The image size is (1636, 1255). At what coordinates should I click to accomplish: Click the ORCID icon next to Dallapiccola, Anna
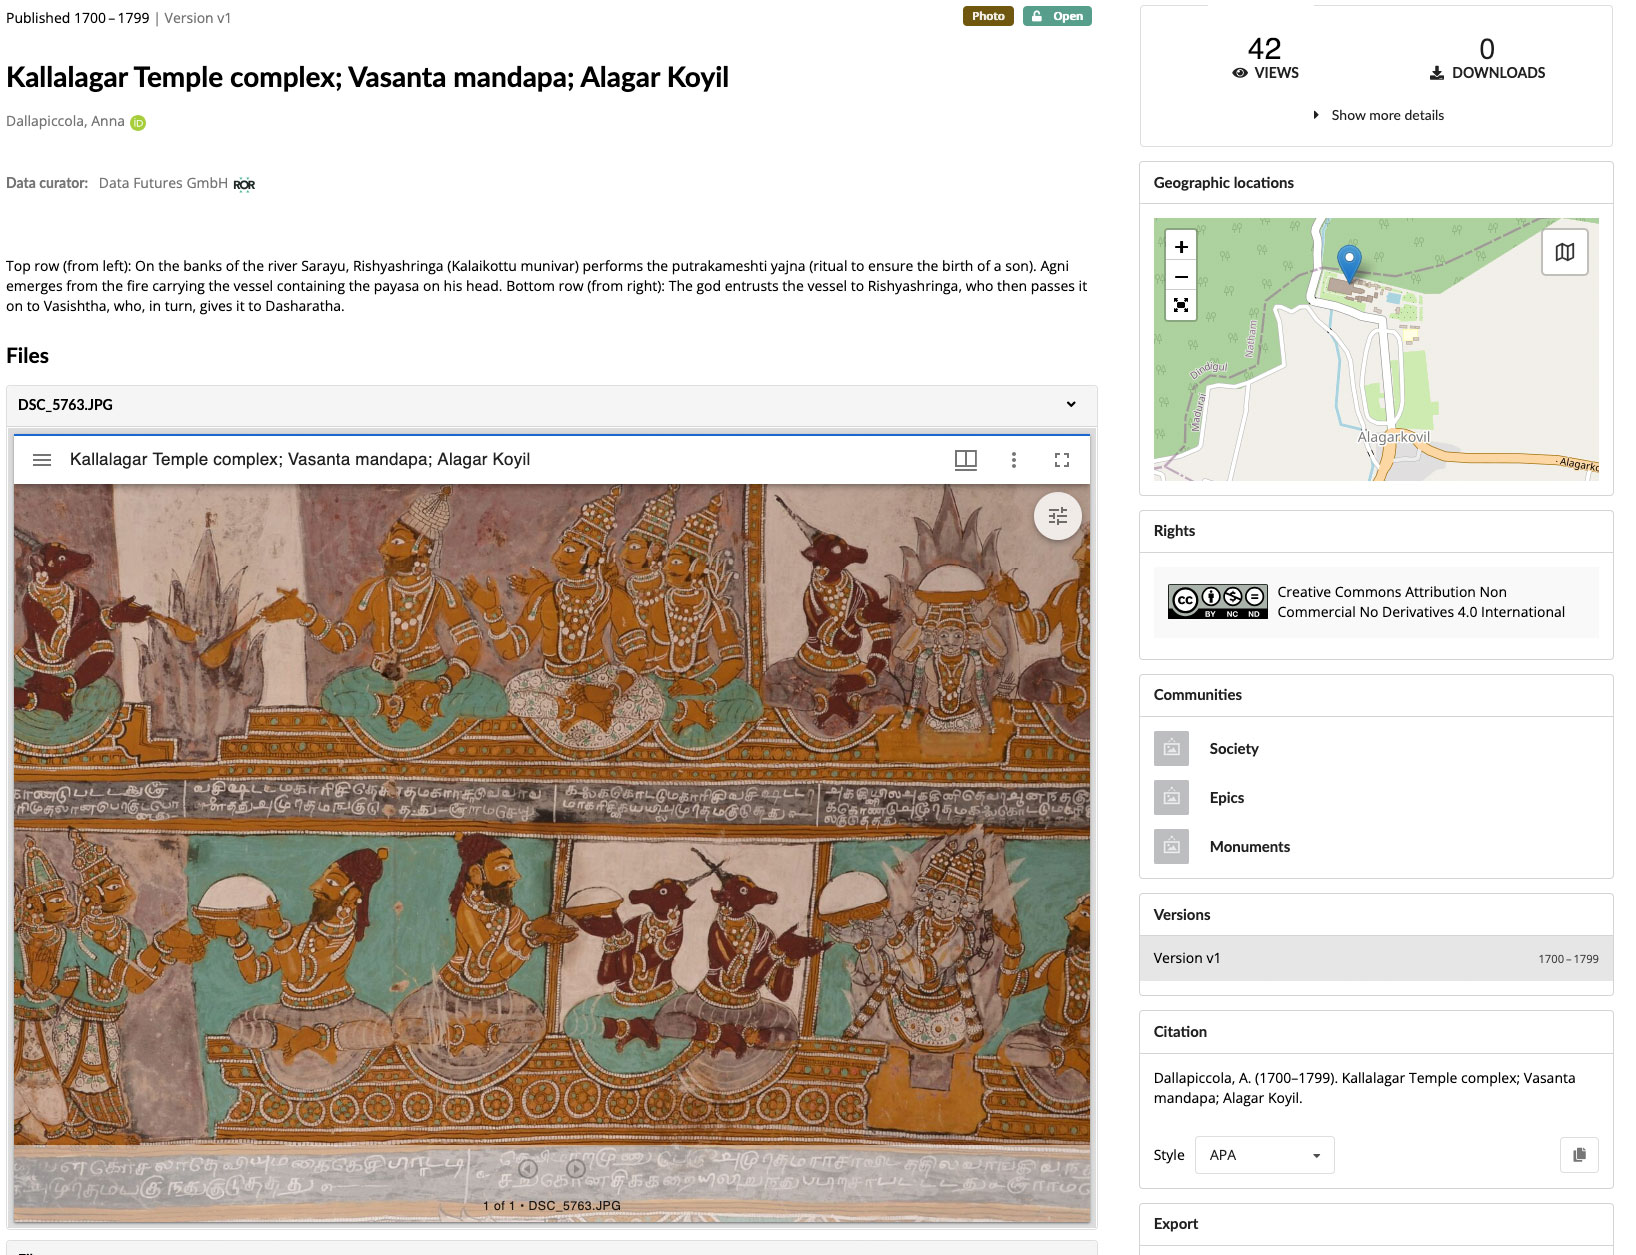tap(137, 121)
